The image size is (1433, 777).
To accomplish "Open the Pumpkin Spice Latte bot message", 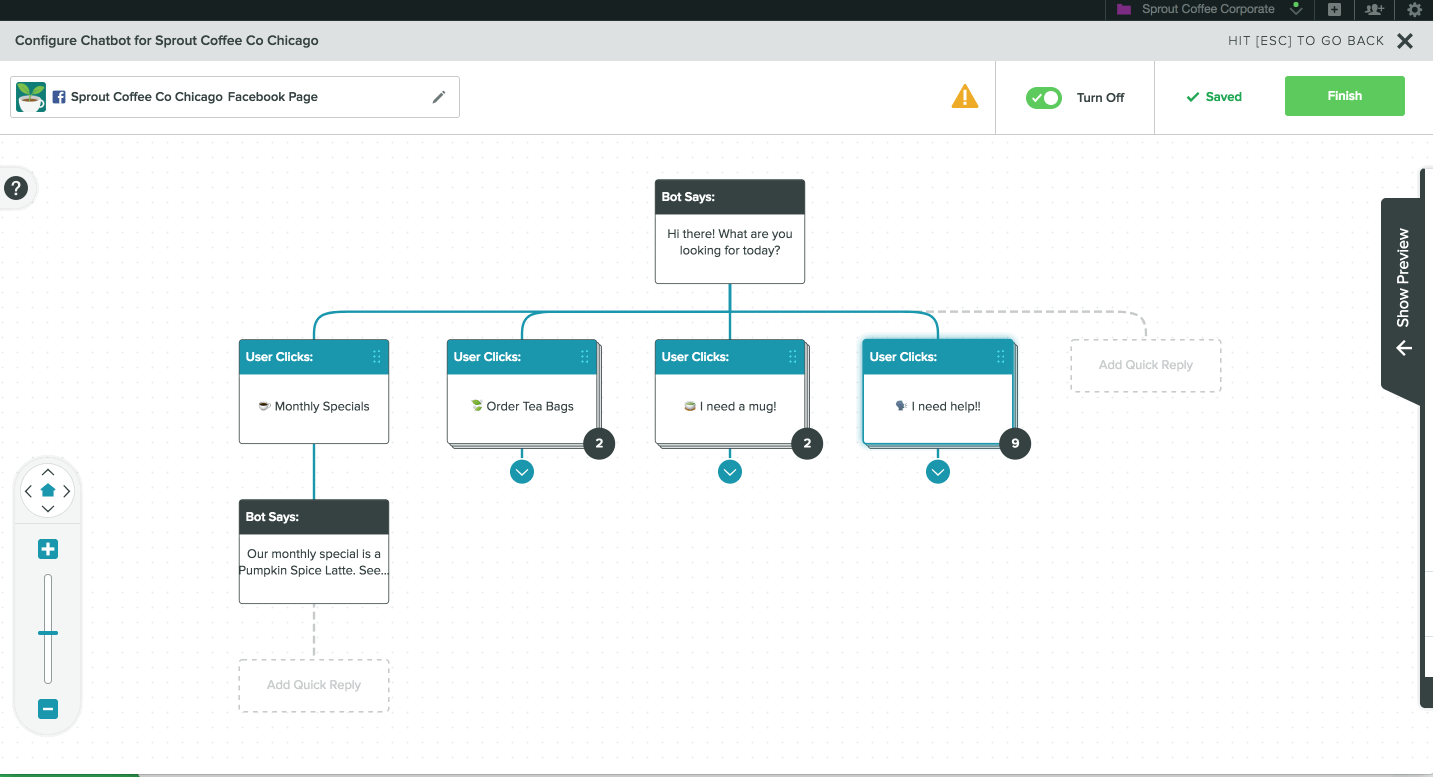I will 314,552.
